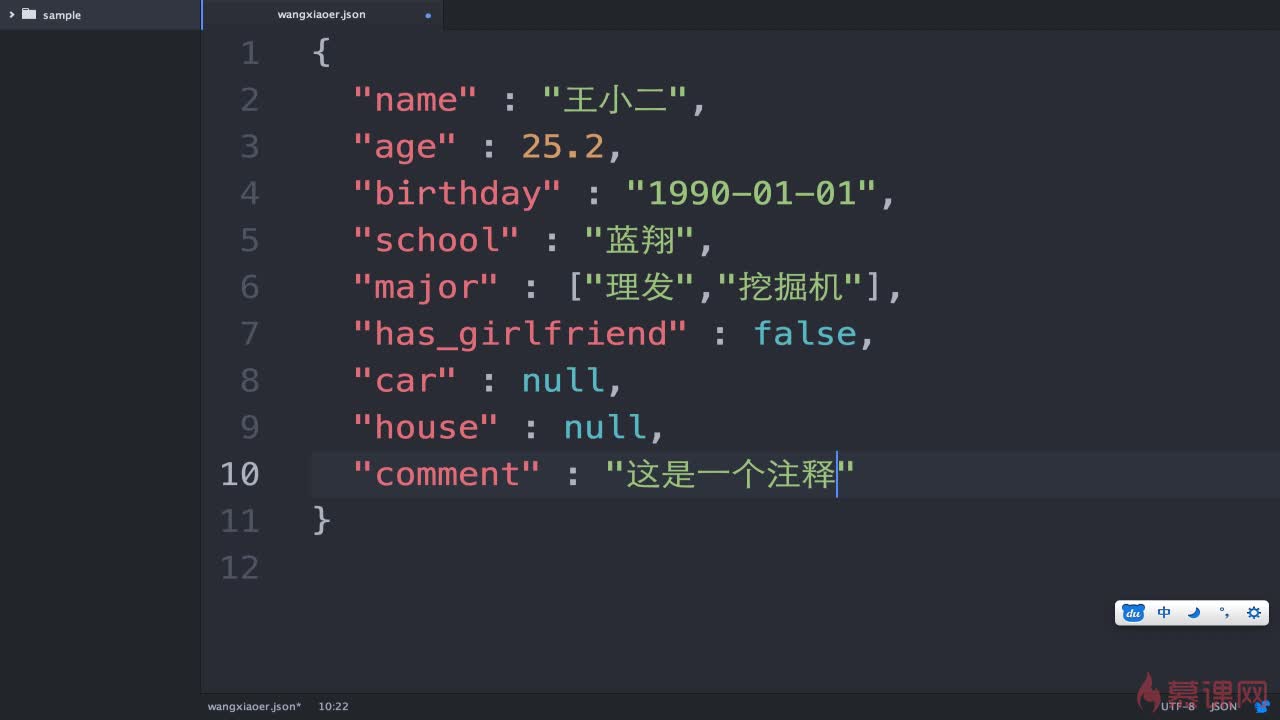This screenshot has width=1280, height=720.
Task: Click the sample folder icon
Action: (x=28, y=14)
